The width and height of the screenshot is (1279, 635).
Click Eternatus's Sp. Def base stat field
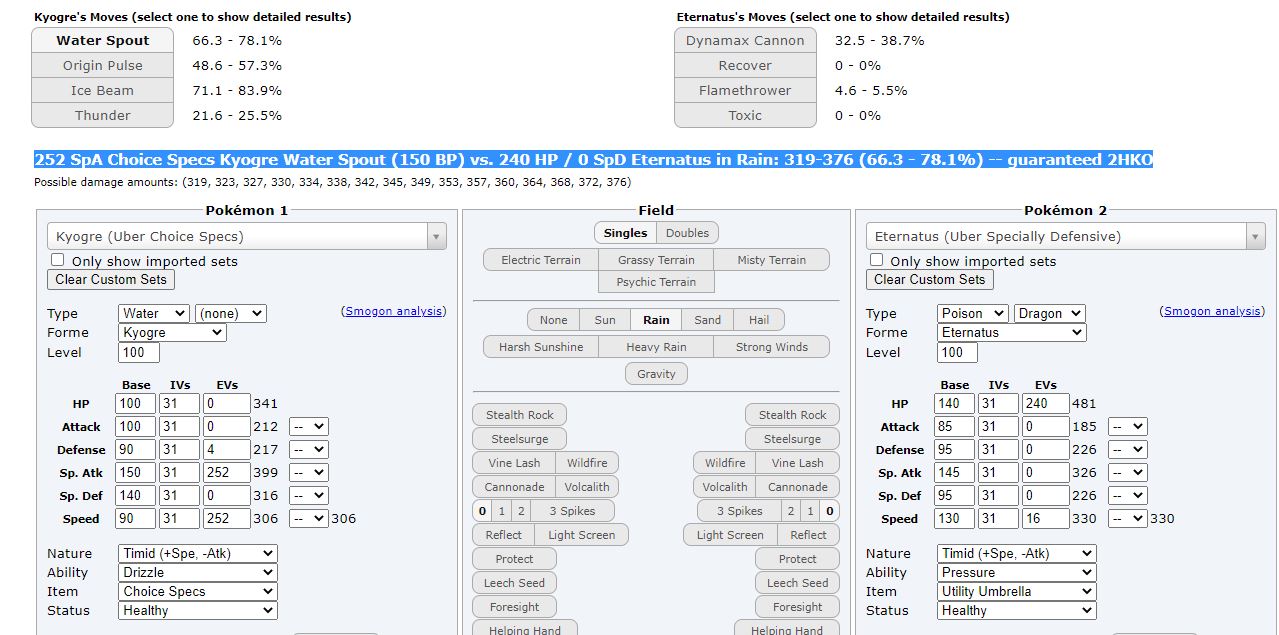(955, 495)
